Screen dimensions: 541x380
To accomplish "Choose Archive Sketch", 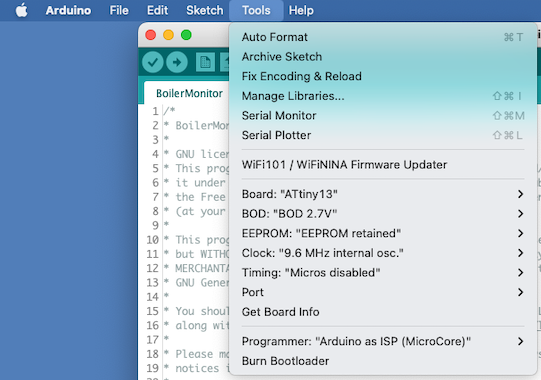I will click(383, 57).
